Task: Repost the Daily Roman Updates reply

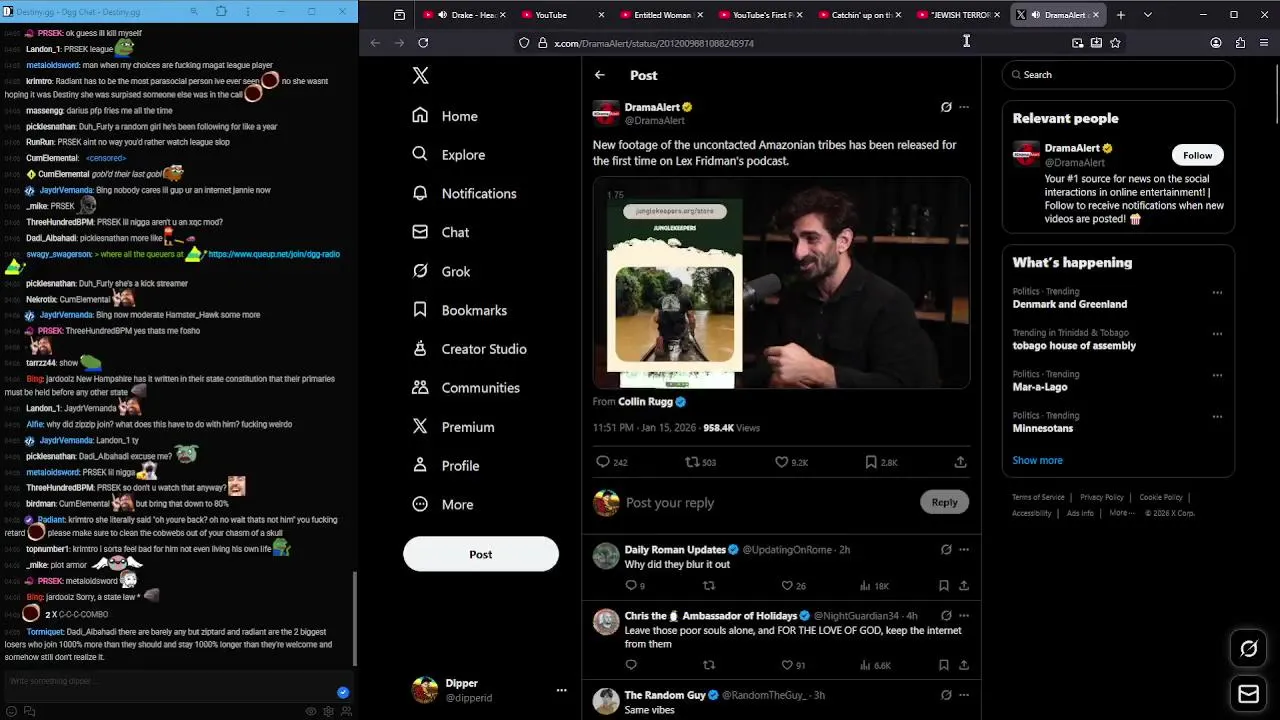Action: (709, 586)
